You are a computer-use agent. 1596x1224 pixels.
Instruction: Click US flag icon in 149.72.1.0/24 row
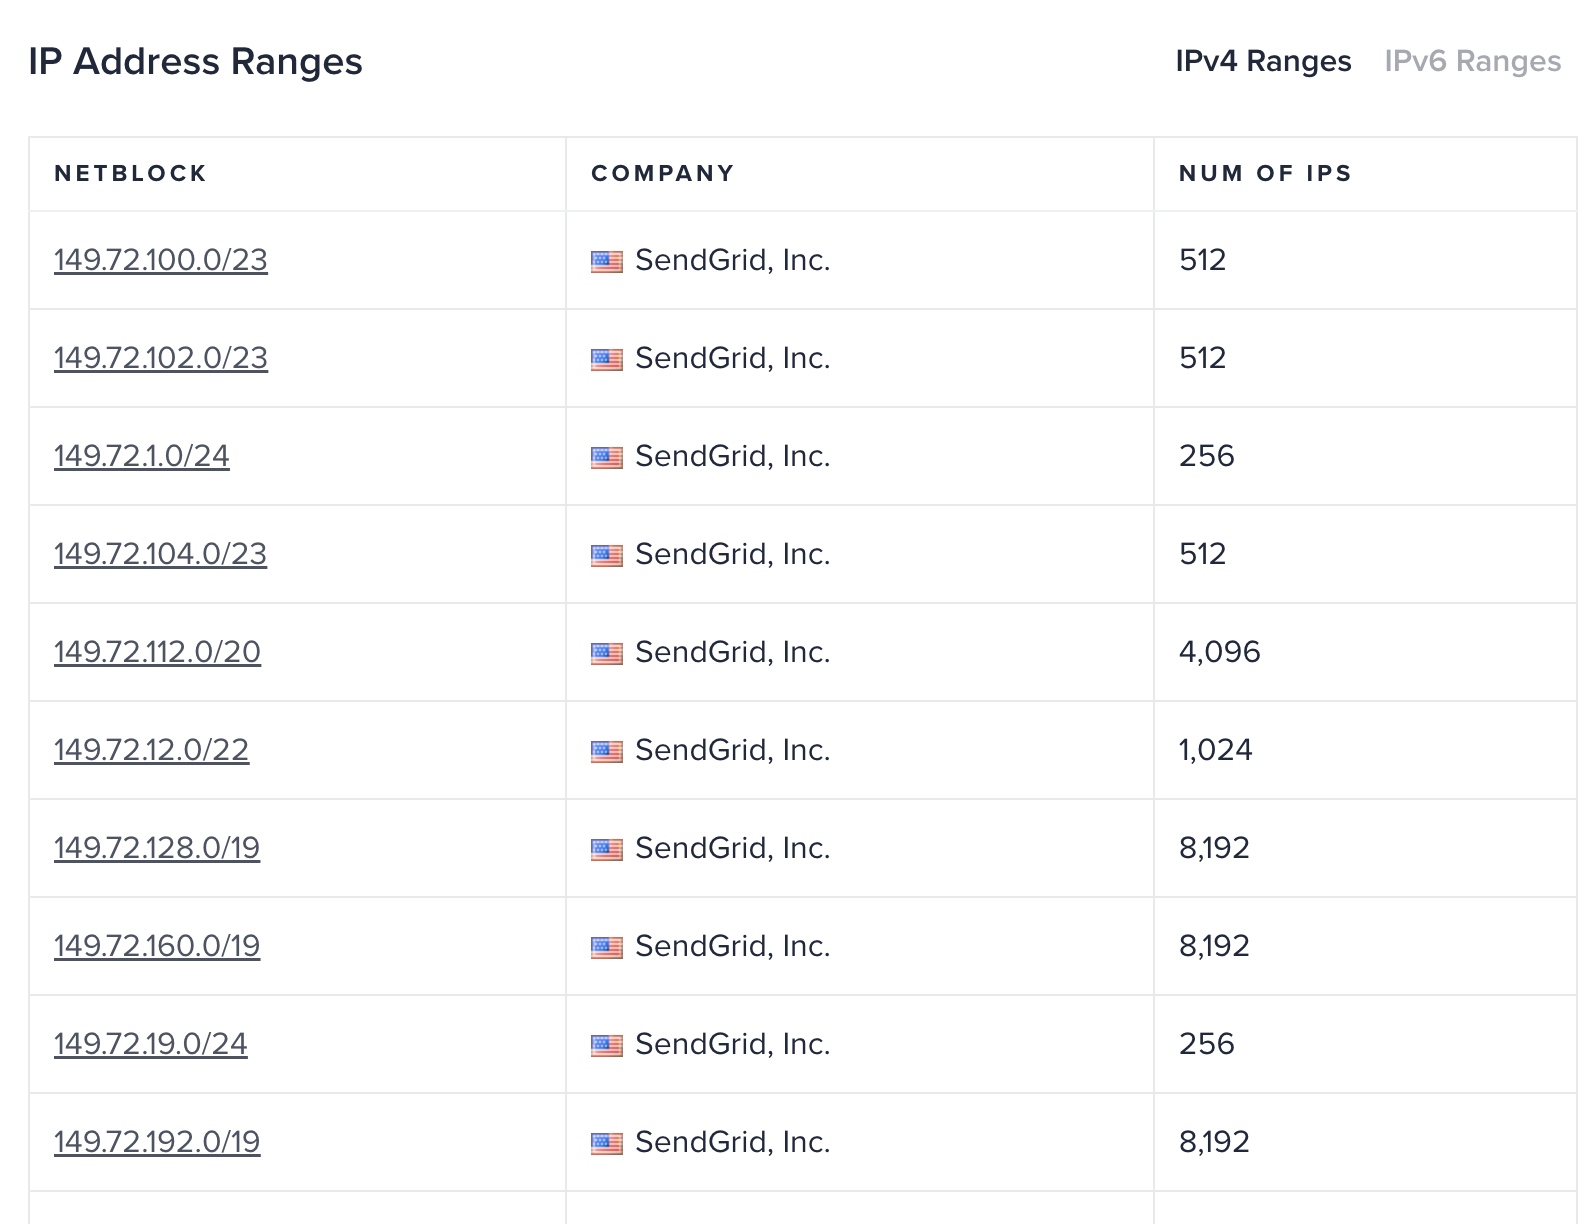(x=606, y=458)
